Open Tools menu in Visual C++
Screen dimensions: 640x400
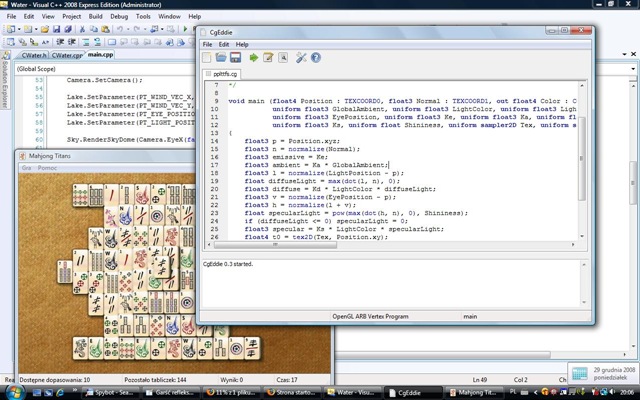point(143,16)
